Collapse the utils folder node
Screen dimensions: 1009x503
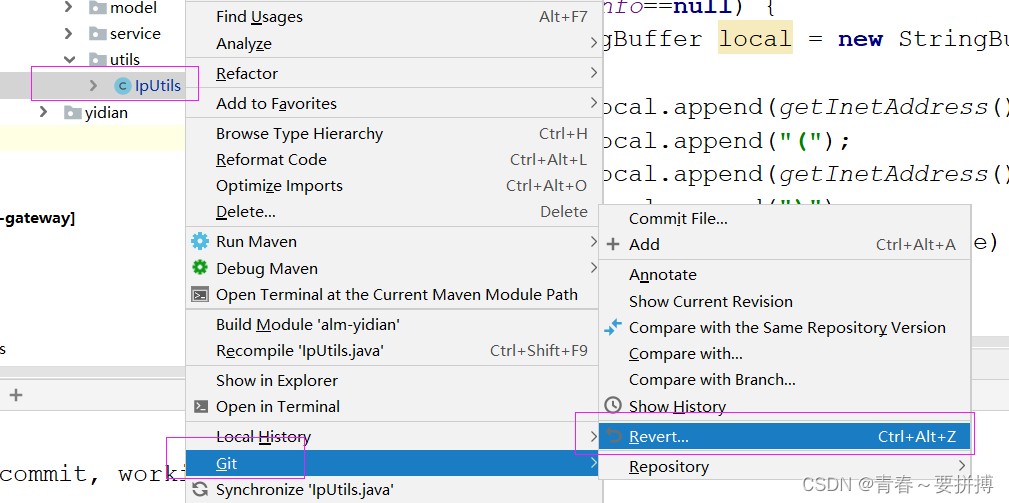click(69, 60)
